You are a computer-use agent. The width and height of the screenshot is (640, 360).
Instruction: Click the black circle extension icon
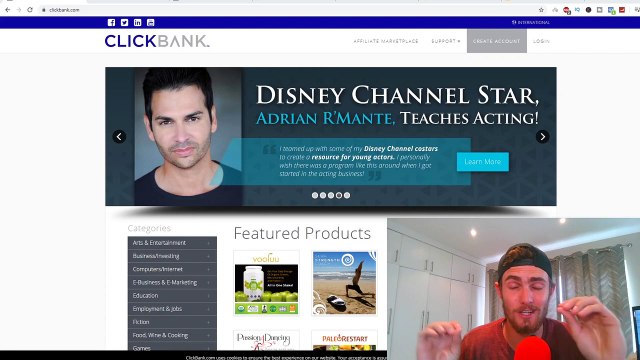[588, 10]
